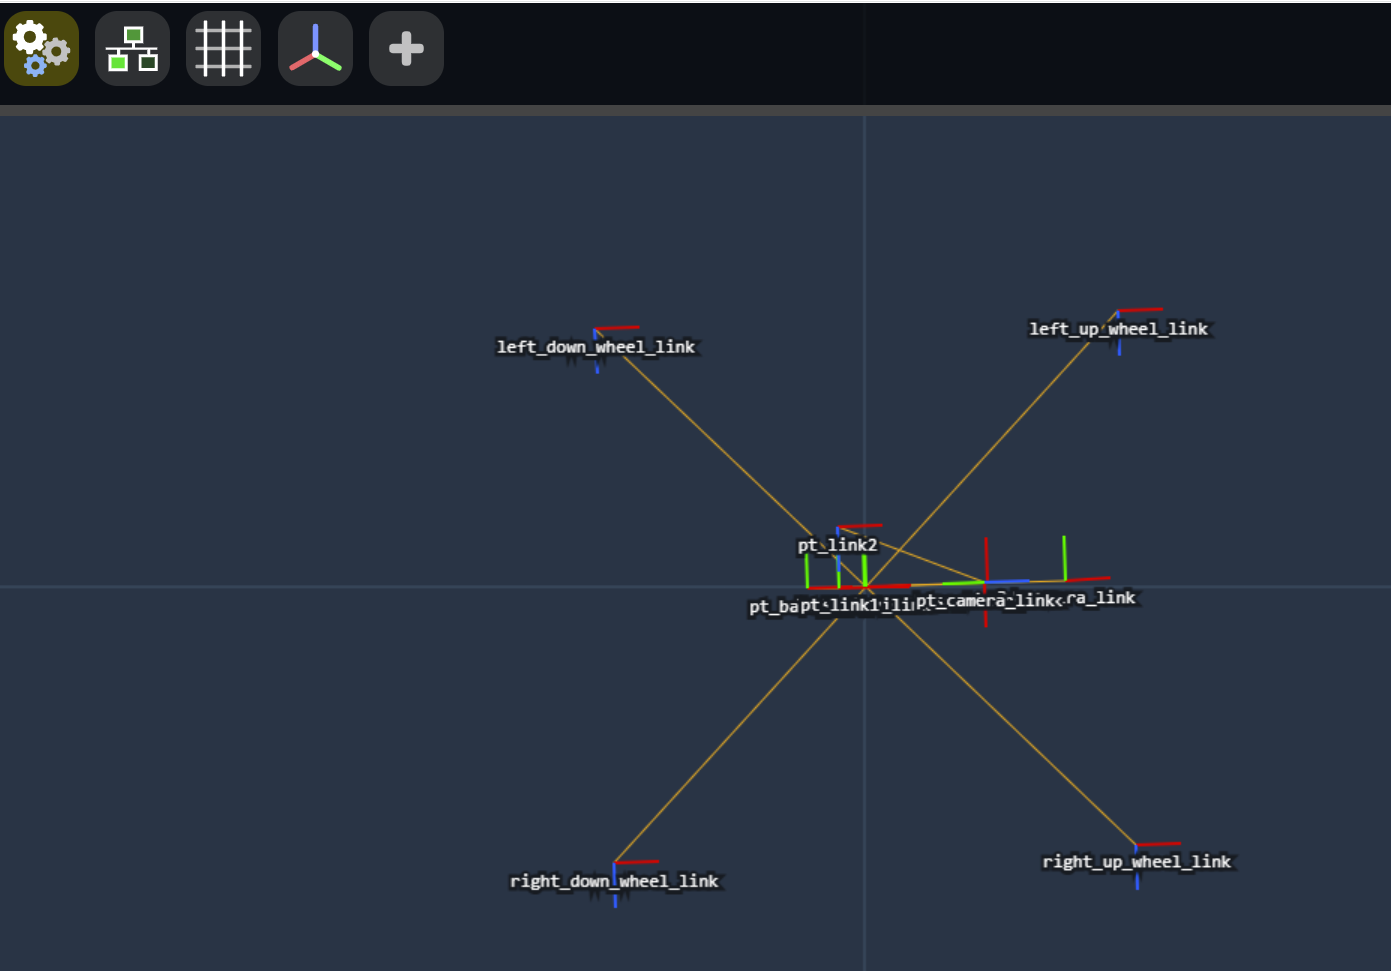This screenshot has height=971, width=1391.
Task: Click the pt_link2 frame label
Action: pyautogui.click(x=837, y=545)
